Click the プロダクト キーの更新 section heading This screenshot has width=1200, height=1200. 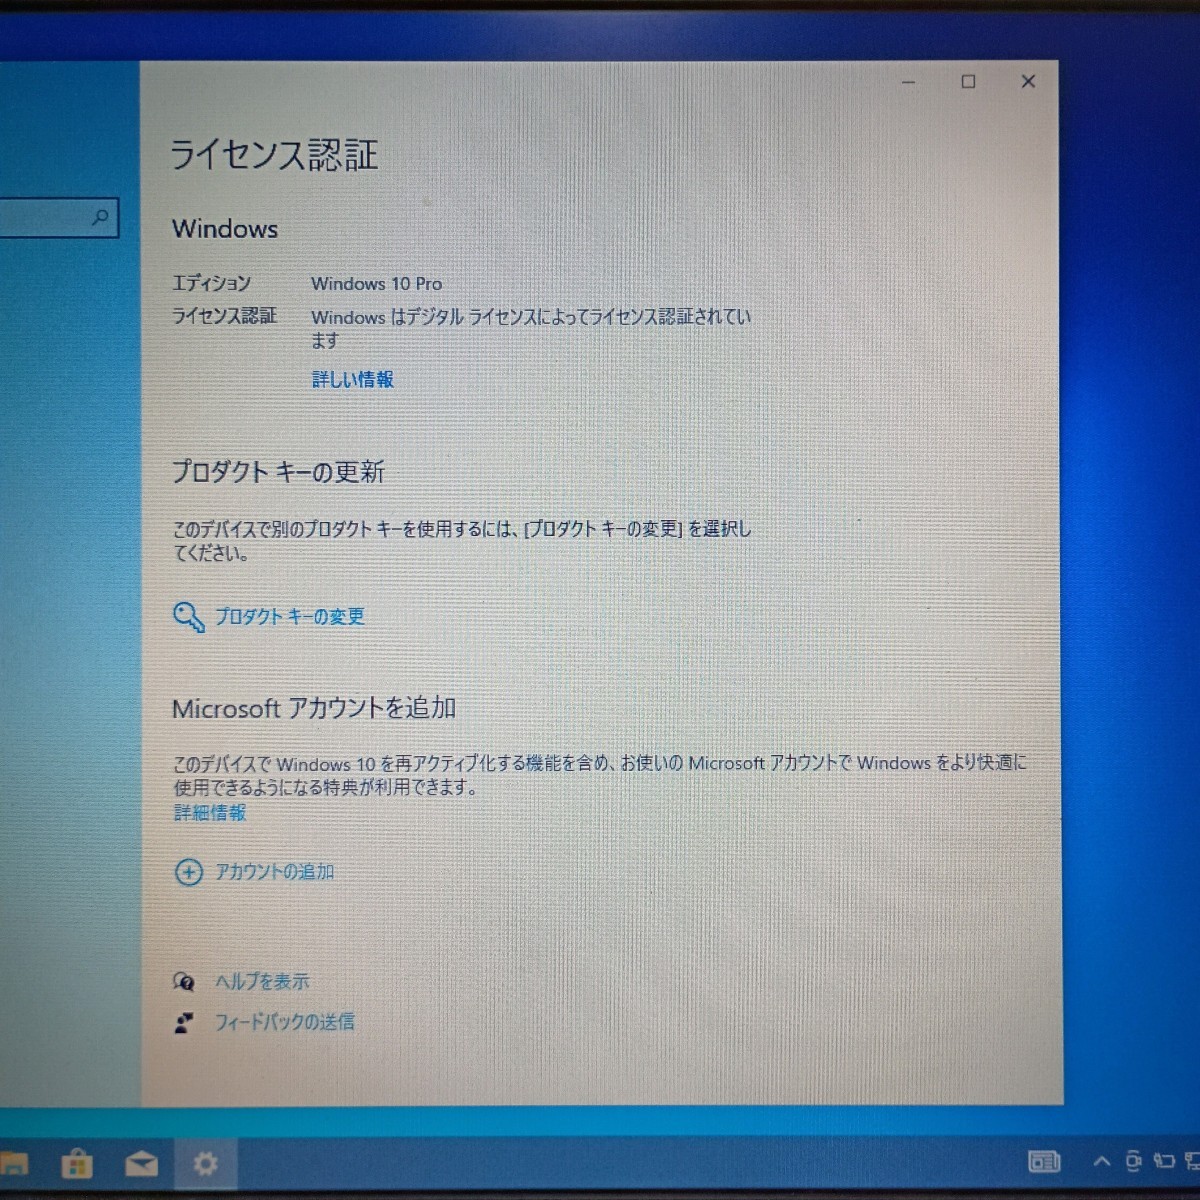click(x=278, y=472)
